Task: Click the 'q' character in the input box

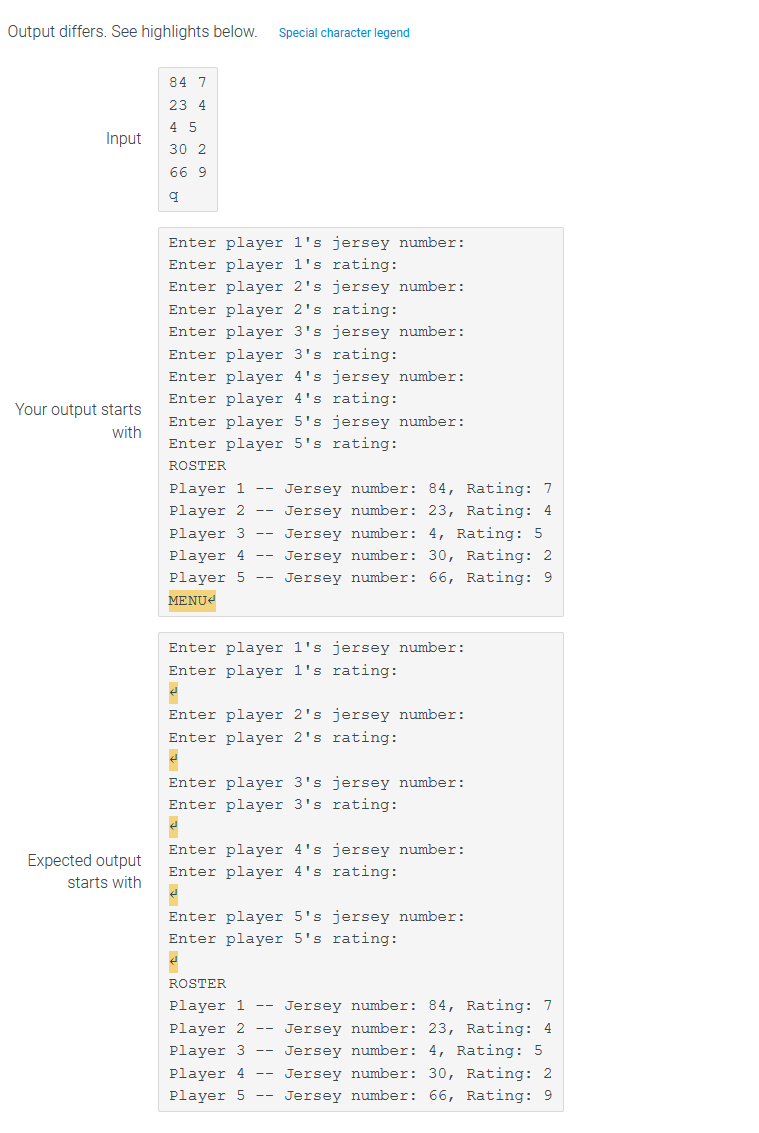Action: tap(172, 194)
